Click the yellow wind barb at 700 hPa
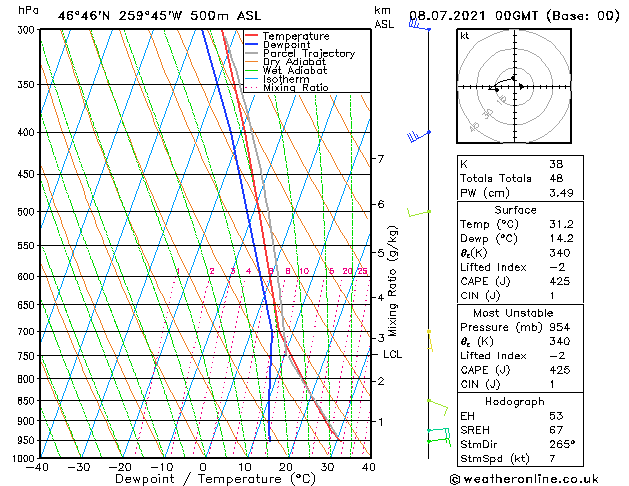Viewport: 629px width, 486px height. [430, 340]
